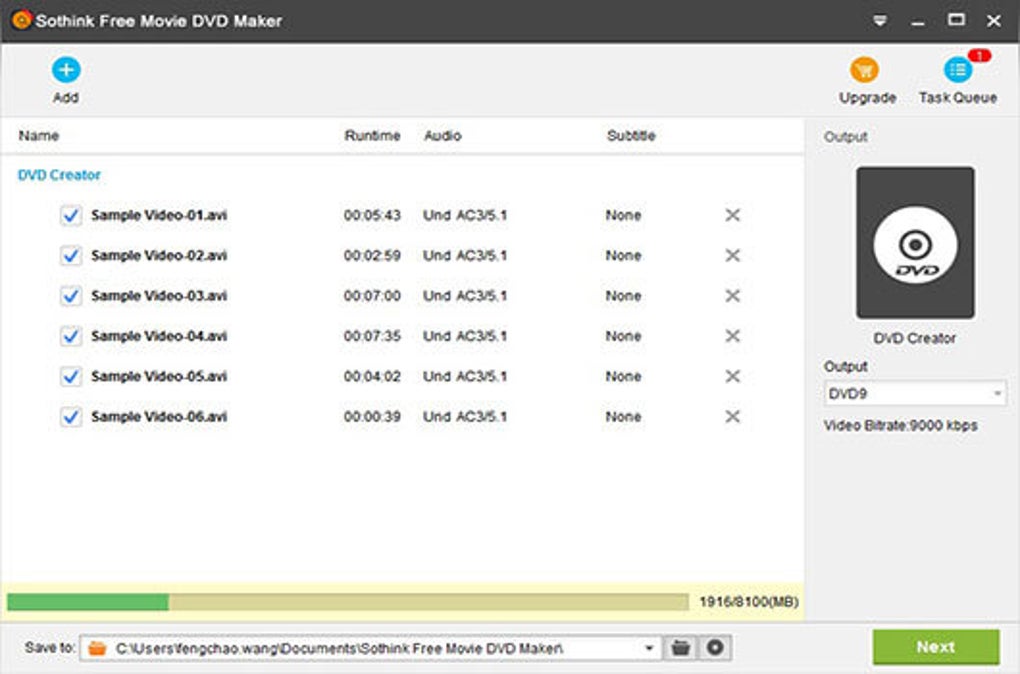Viewport: 1020px width, 674px height.
Task: Click the disc capacity progress bar
Action: [x=347, y=602]
